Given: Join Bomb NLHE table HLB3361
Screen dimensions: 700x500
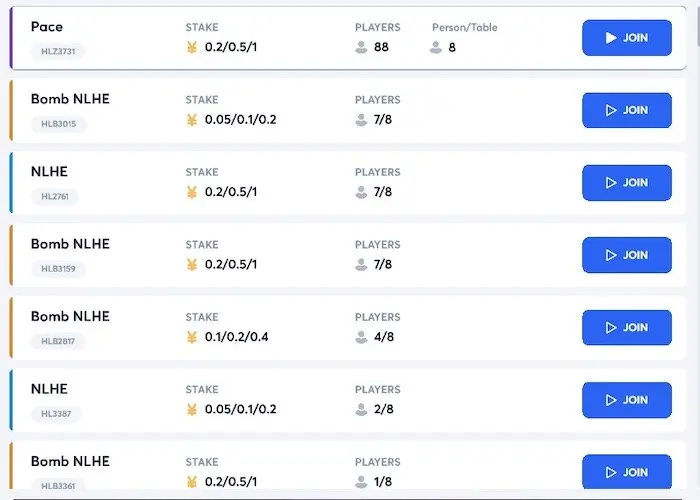Looking at the screenshot, I should 627,472.
